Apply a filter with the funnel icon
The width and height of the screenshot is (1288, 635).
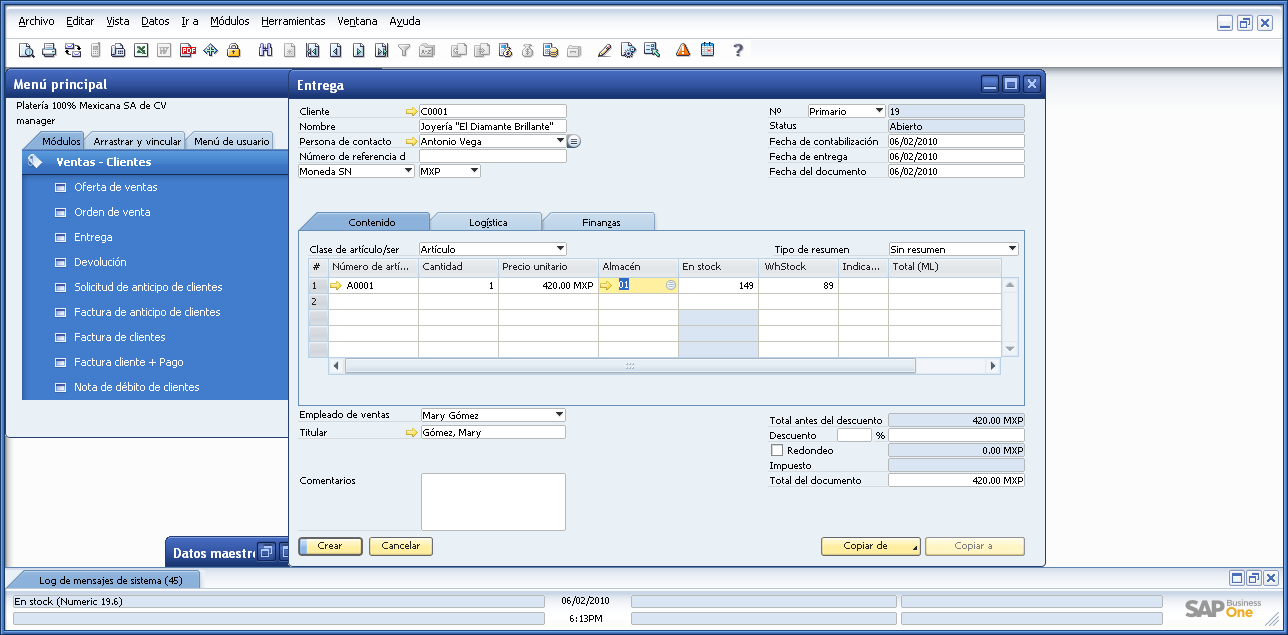[404, 50]
